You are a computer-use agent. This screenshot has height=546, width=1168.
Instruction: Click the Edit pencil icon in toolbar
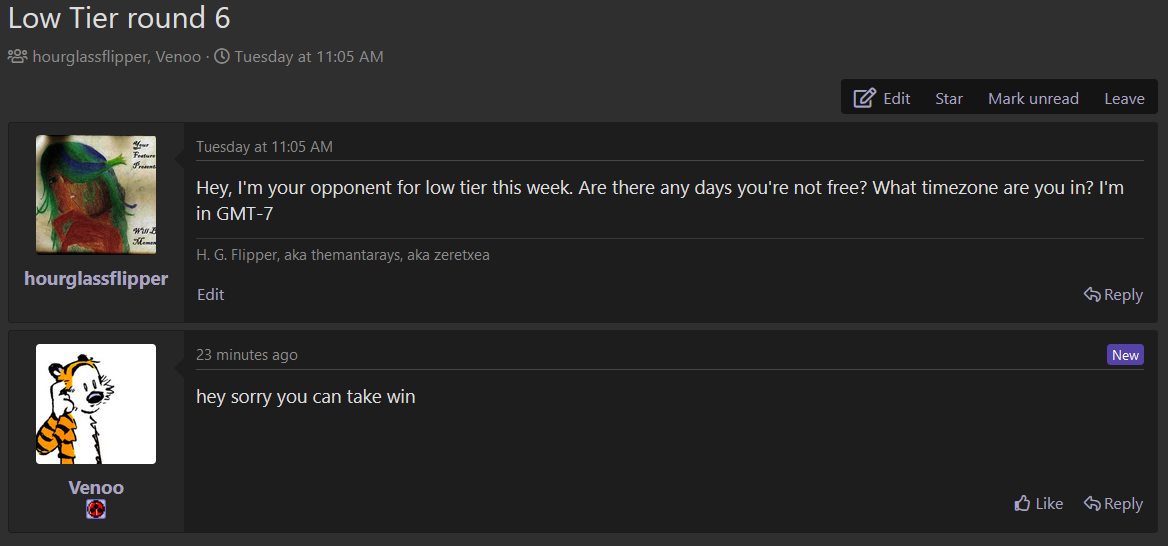[x=864, y=98]
